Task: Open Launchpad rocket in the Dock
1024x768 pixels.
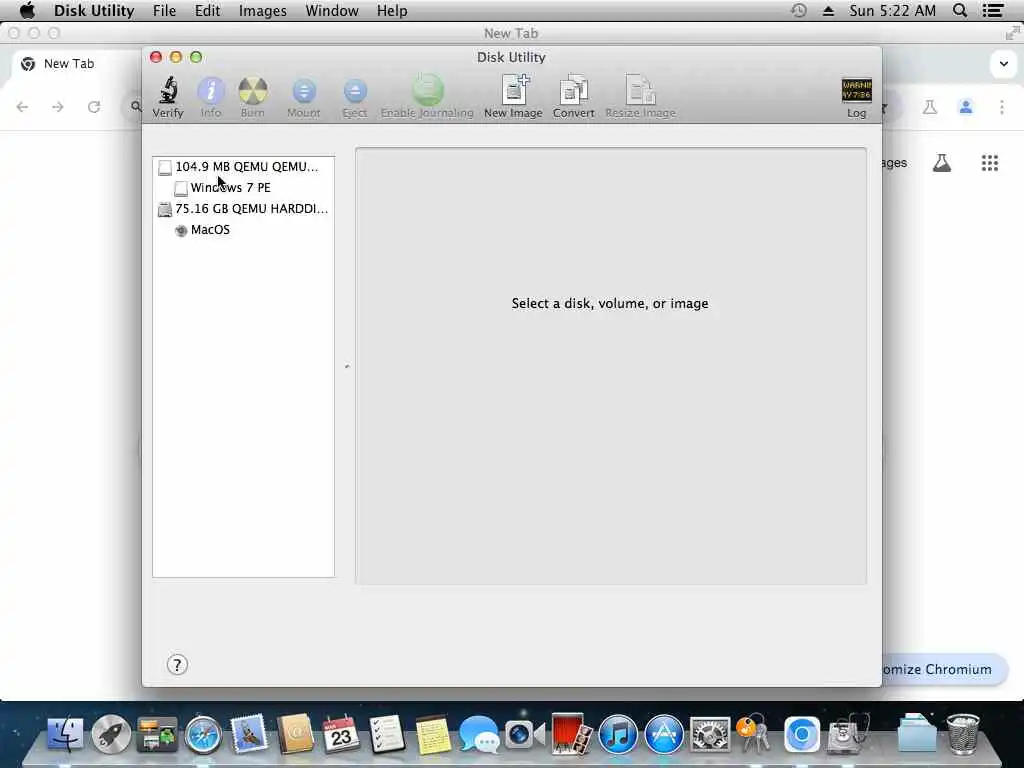Action: (x=111, y=734)
